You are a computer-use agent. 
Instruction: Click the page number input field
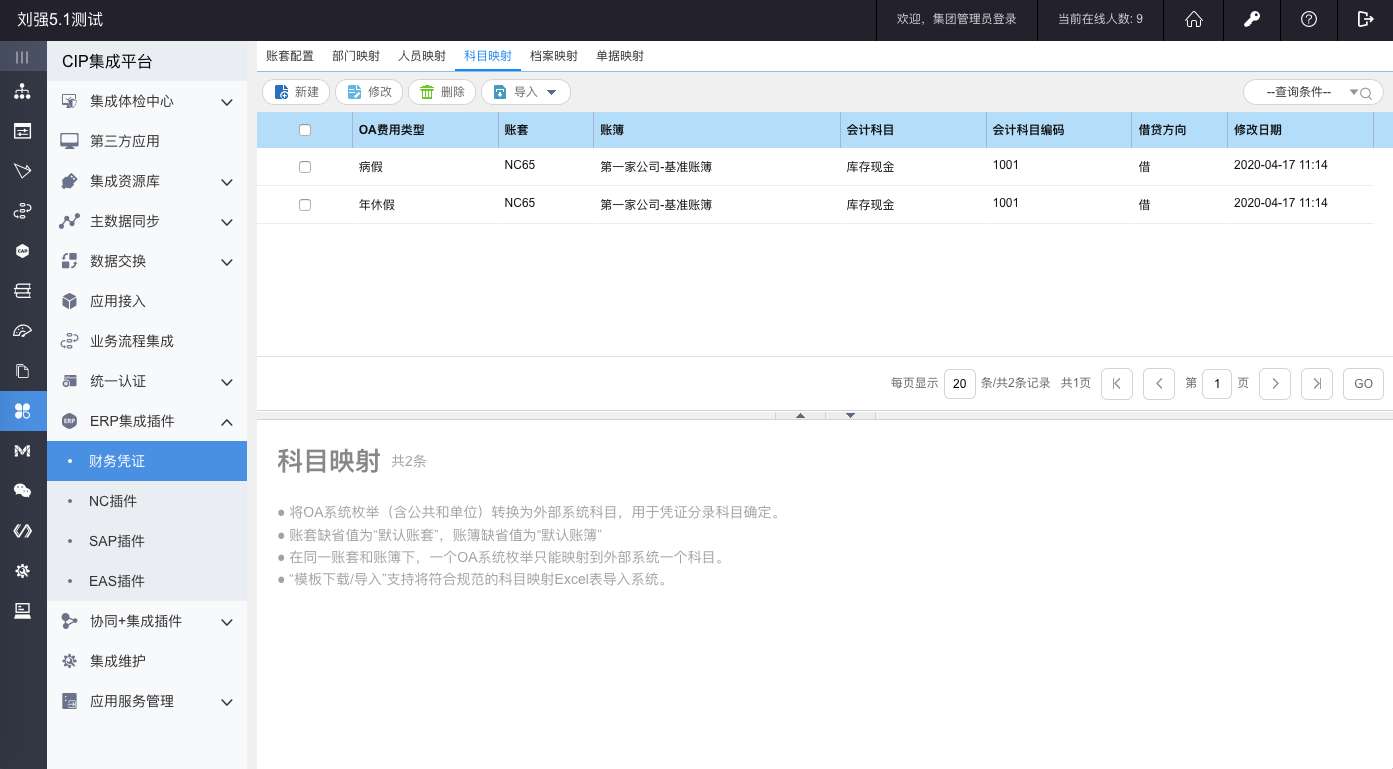[1217, 384]
